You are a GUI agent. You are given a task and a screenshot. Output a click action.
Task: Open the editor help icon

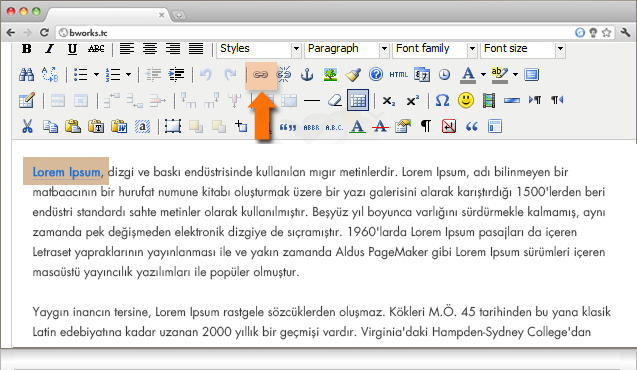(376, 75)
